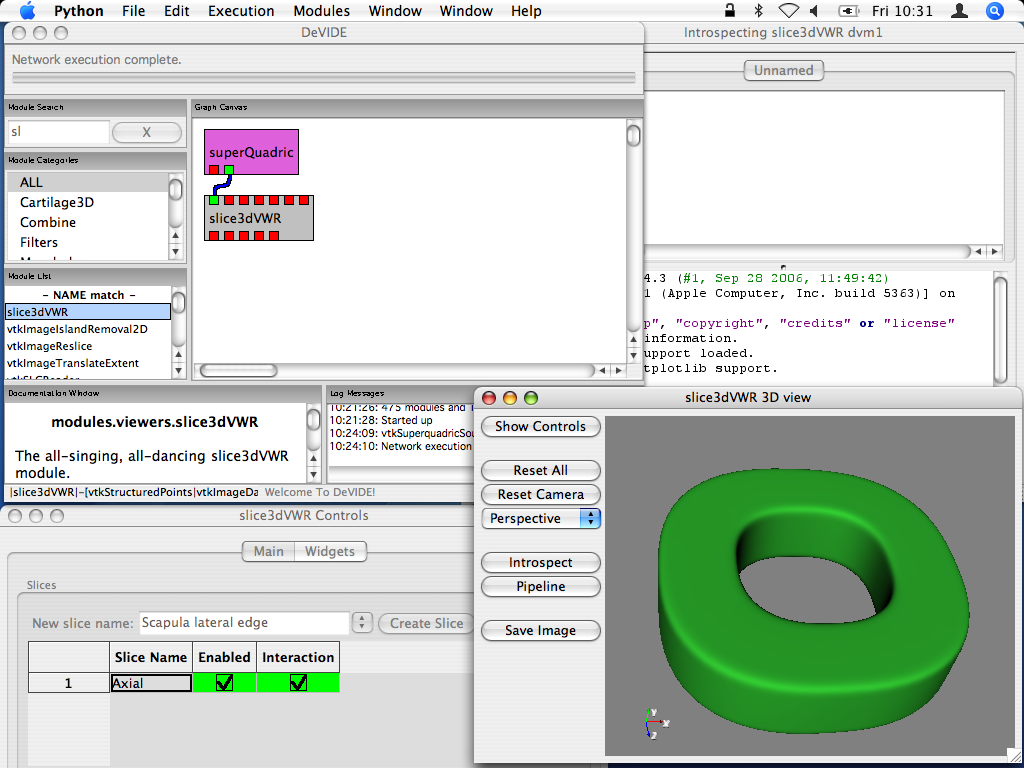The height and width of the screenshot is (768, 1024).
Task: Switch to the Widgets tab
Action: pyautogui.click(x=330, y=551)
